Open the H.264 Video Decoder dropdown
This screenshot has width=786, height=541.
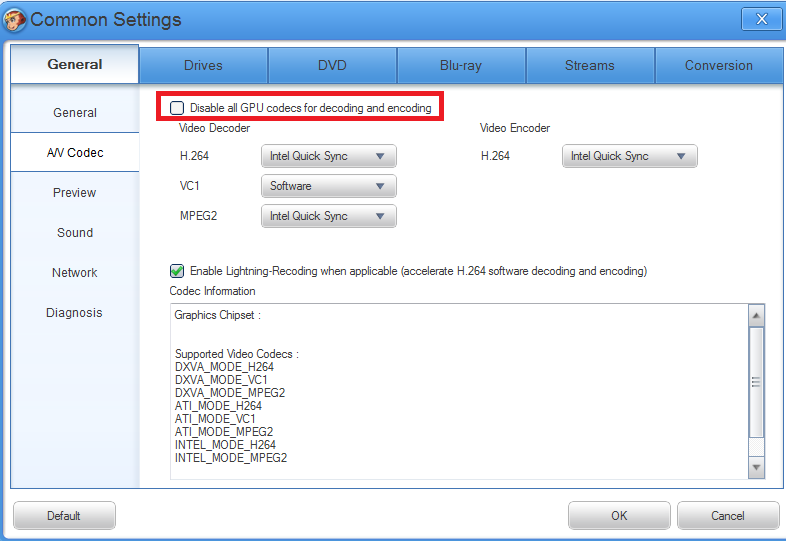click(x=329, y=156)
